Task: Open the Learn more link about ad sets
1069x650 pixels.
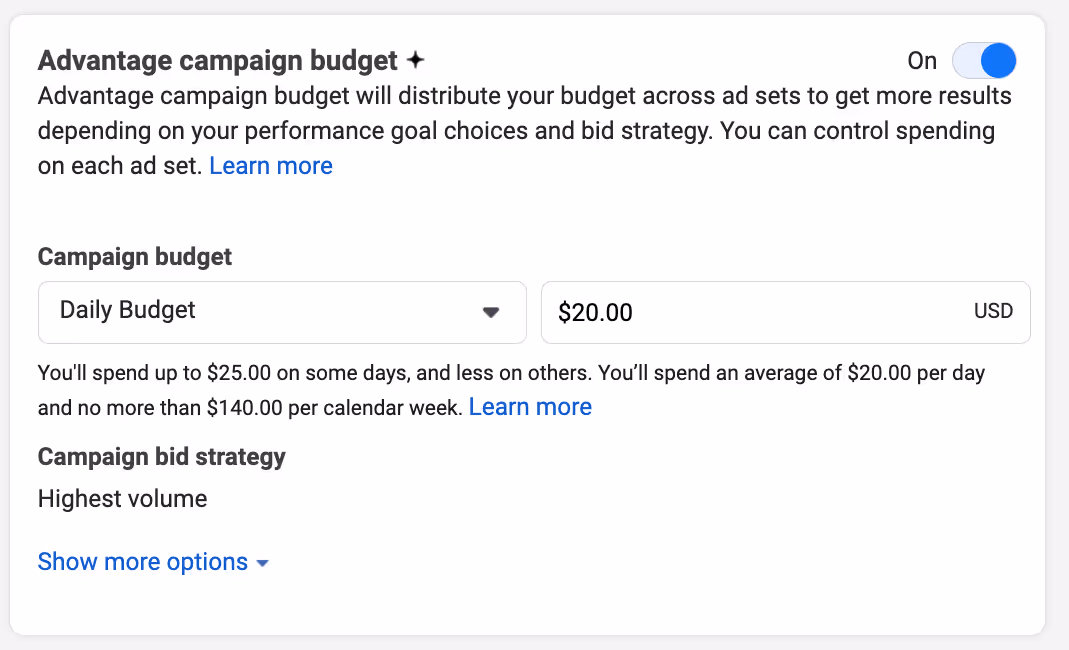Action: click(271, 166)
